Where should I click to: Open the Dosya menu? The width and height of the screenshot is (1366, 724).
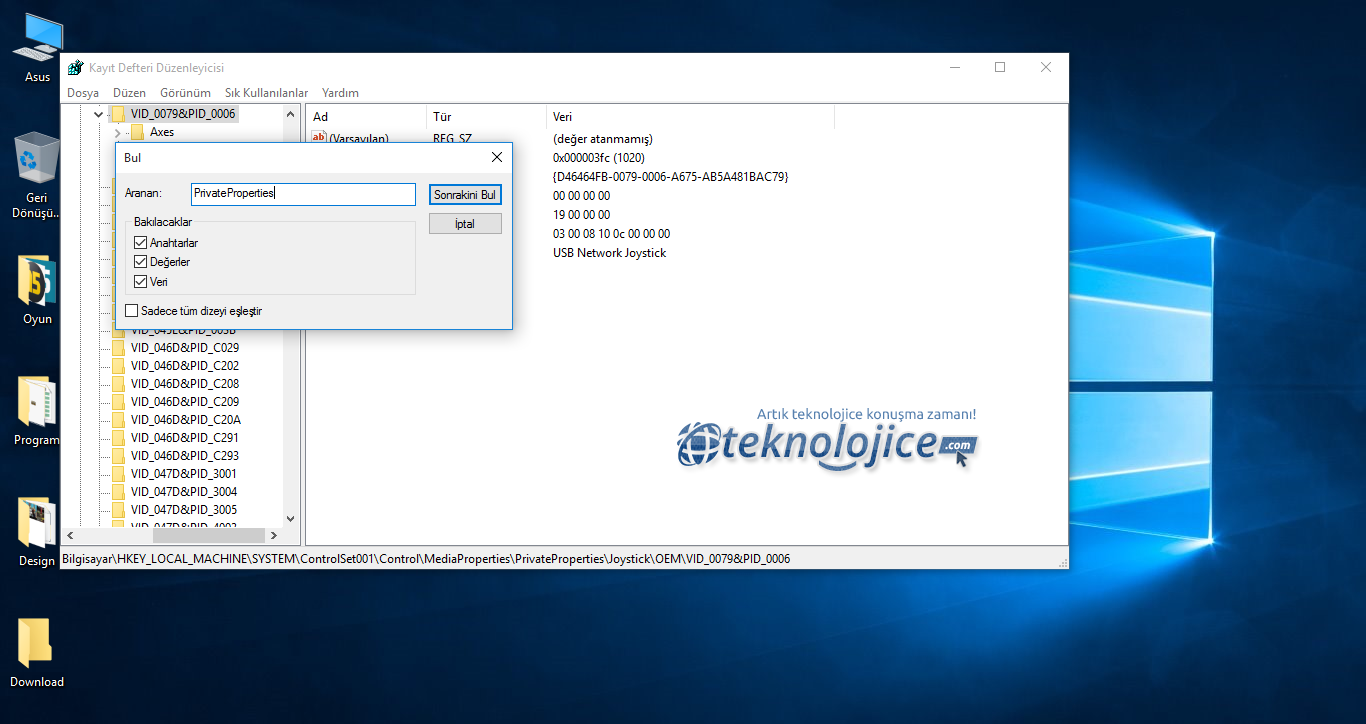pos(83,92)
